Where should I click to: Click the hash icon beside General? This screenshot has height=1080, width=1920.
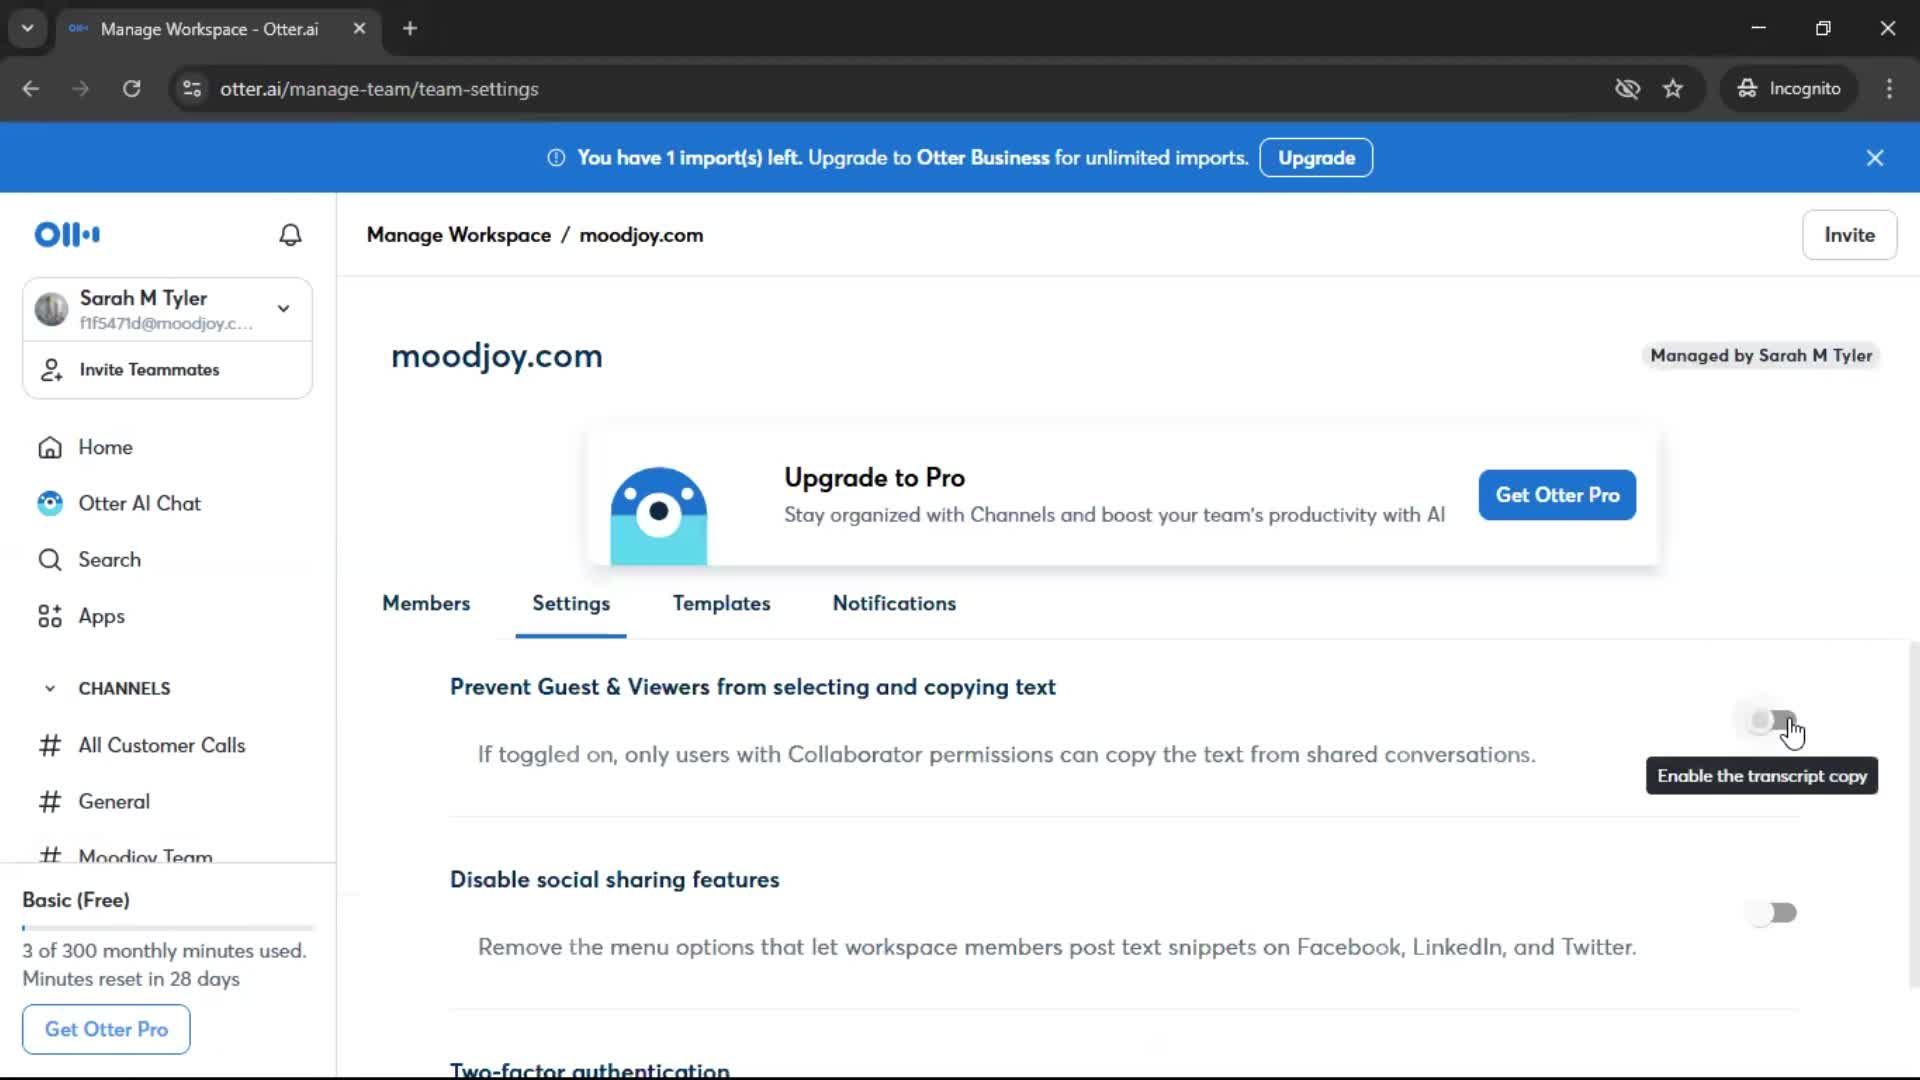coord(50,802)
